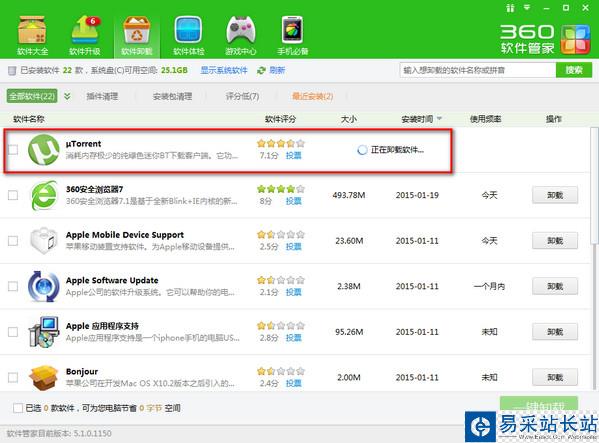Click the 刷新 refresh link
Screen dimensions: 599x443
pos(277,70)
